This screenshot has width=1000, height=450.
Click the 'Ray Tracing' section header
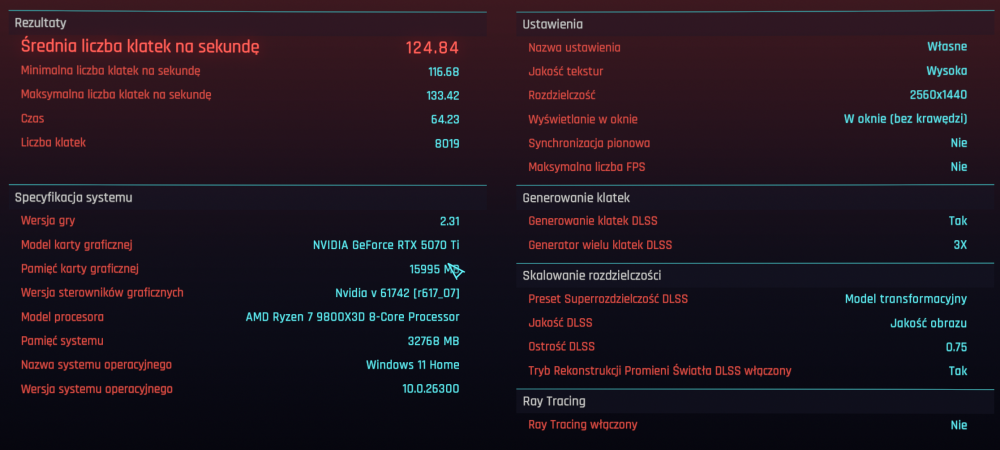(554, 402)
